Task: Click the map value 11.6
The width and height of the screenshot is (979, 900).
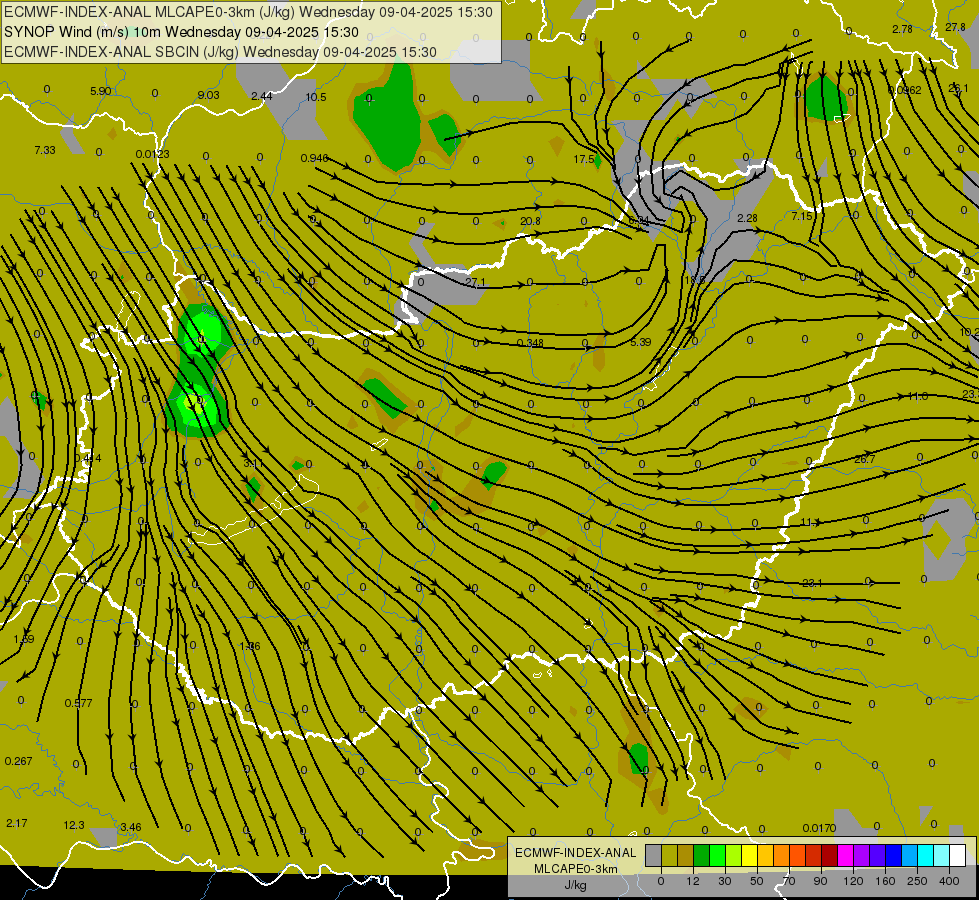Action: [x=917, y=397]
